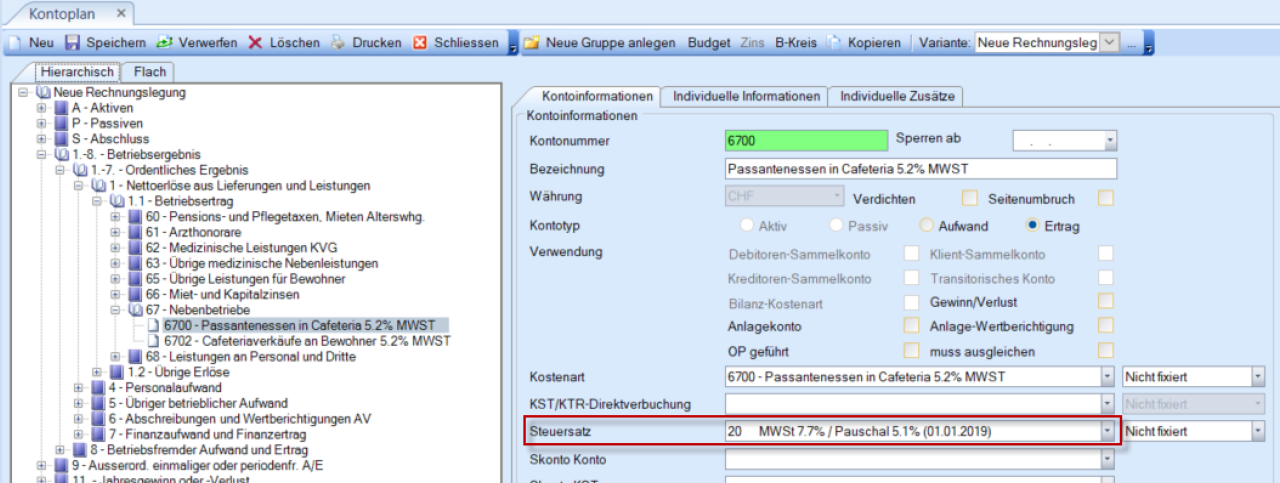Select 60 - Pensions- und Pflegetaxen row
The width and height of the screenshot is (1280, 483).
coord(286,217)
